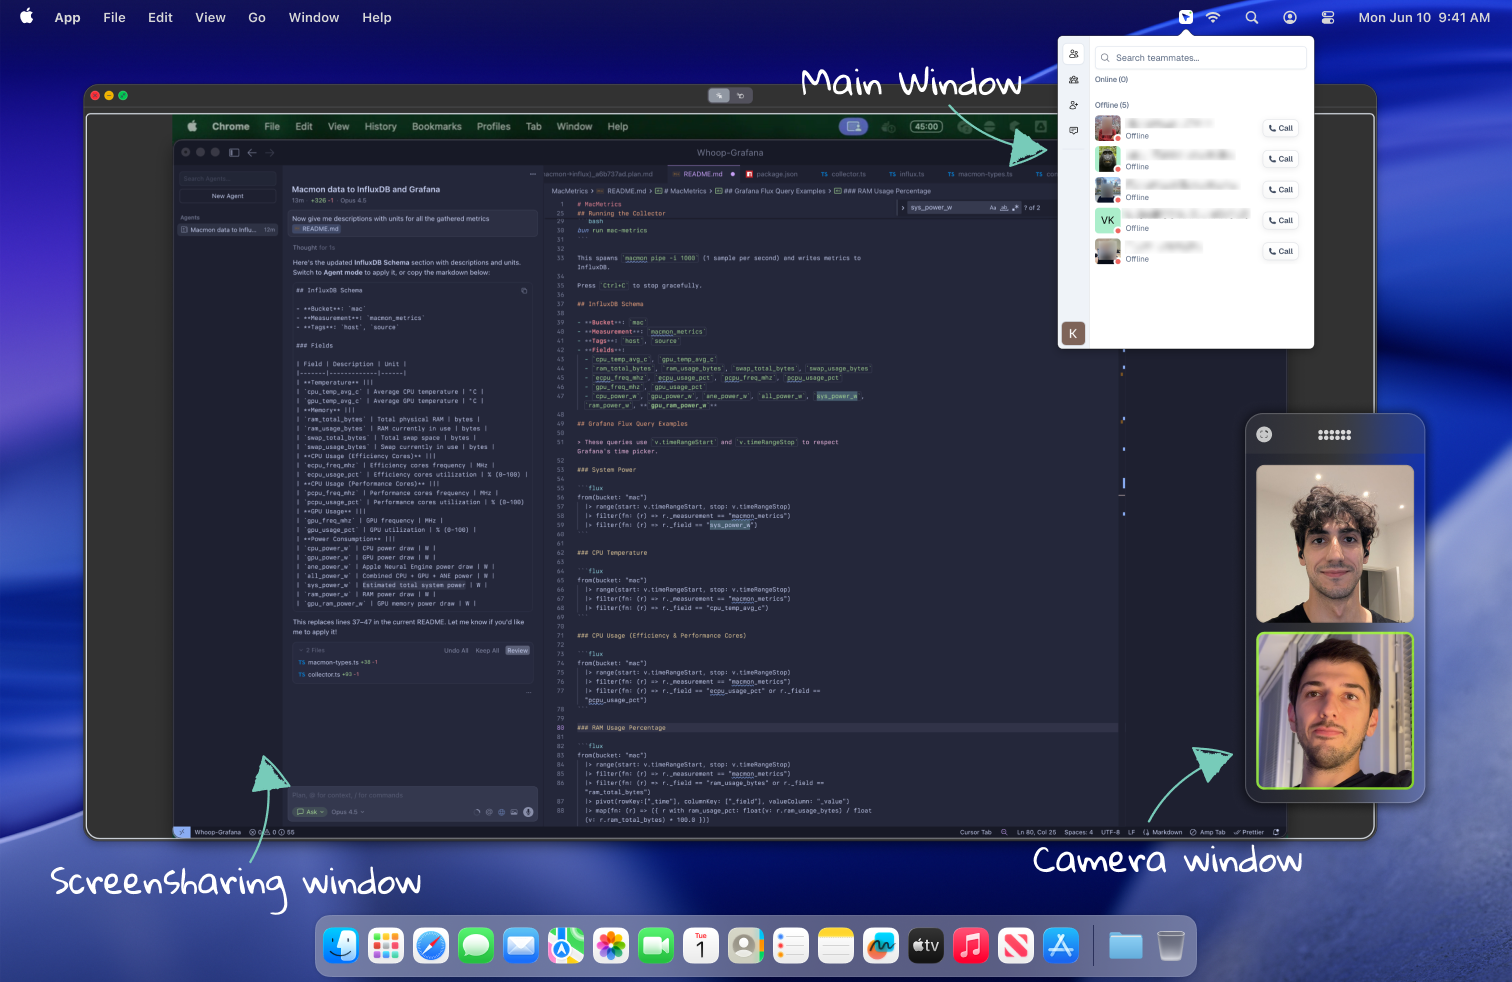Open the feedback chat icon in sidebar
Image resolution: width=1512 pixels, height=982 pixels.
(x=1073, y=131)
